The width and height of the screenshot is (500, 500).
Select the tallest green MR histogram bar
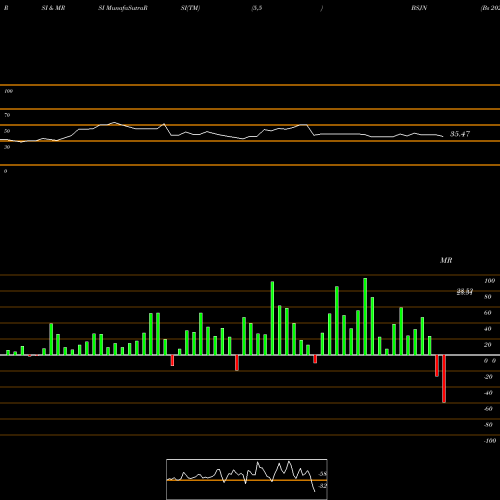pos(365,316)
